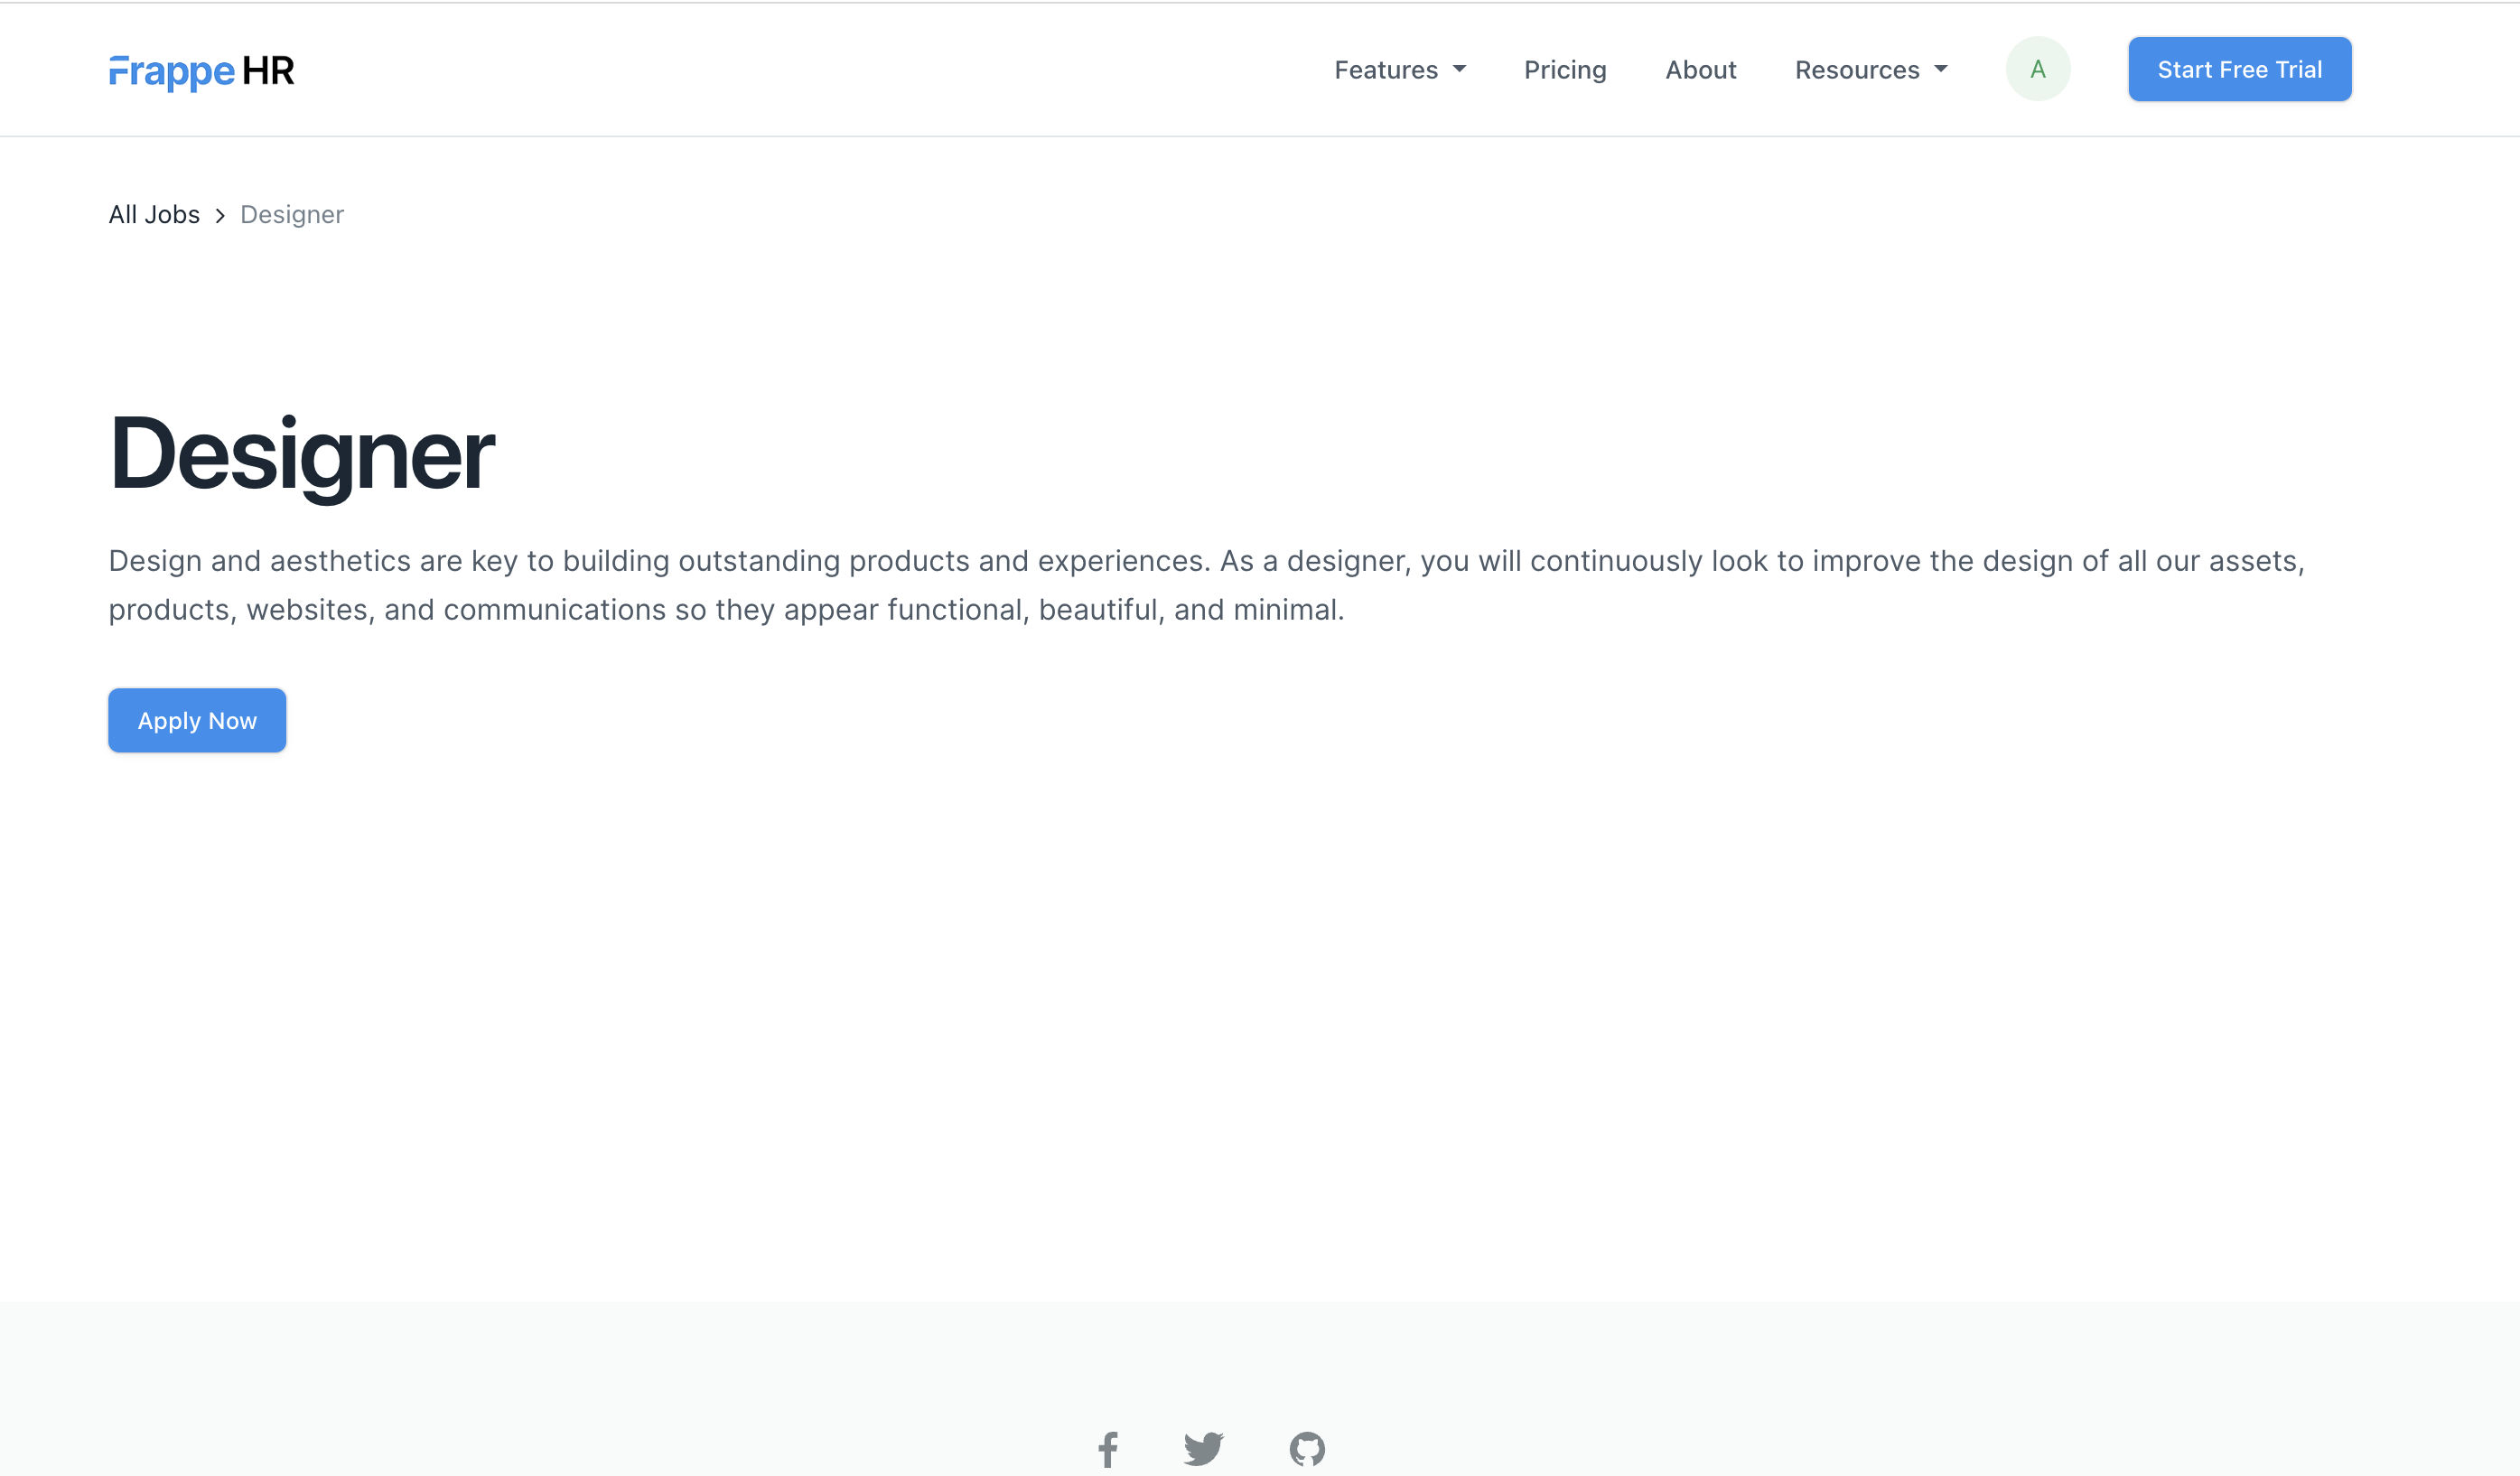Open the Twitter bird icon
Screen dimensions: 2520x1476
click(1204, 1449)
